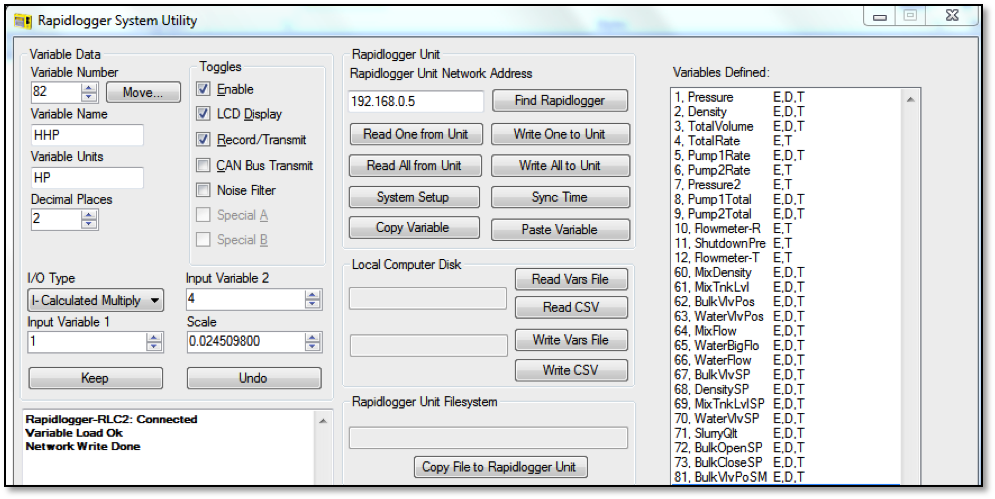The height and width of the screenshot is (499, 995).
Task: Click Read Vars File button
Action: coord(570,279)
